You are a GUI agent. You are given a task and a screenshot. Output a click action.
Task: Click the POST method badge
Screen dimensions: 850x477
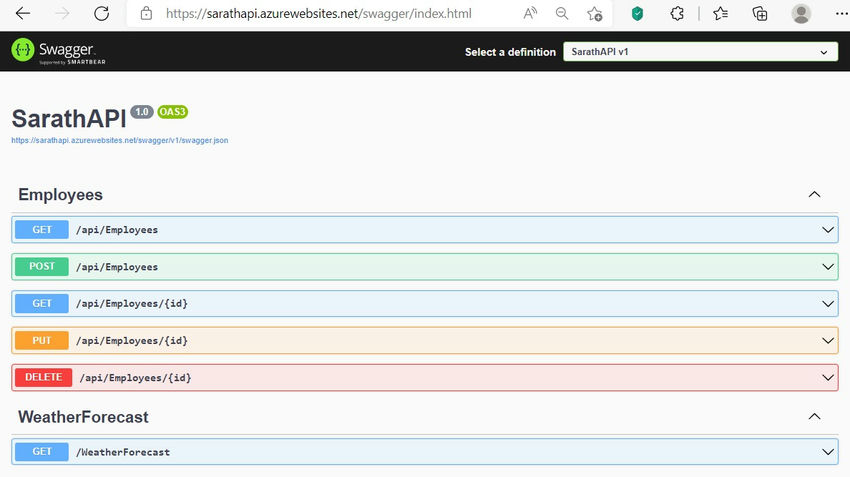click(42, 267)
